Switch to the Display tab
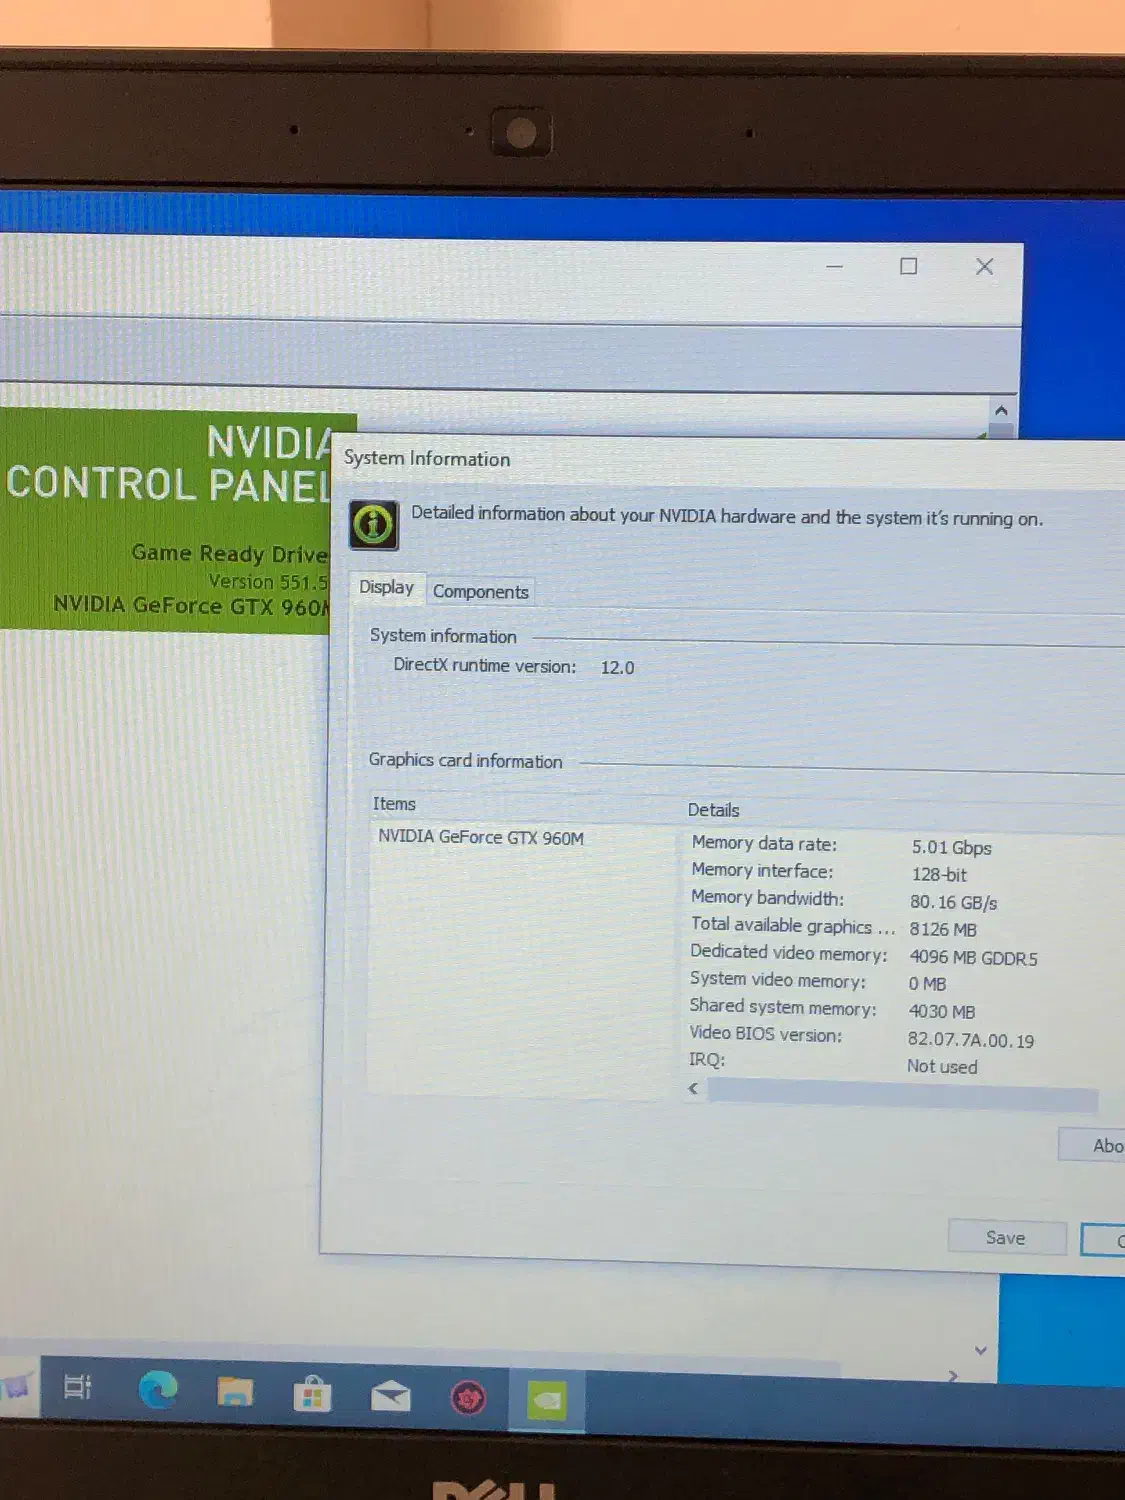 387,587
